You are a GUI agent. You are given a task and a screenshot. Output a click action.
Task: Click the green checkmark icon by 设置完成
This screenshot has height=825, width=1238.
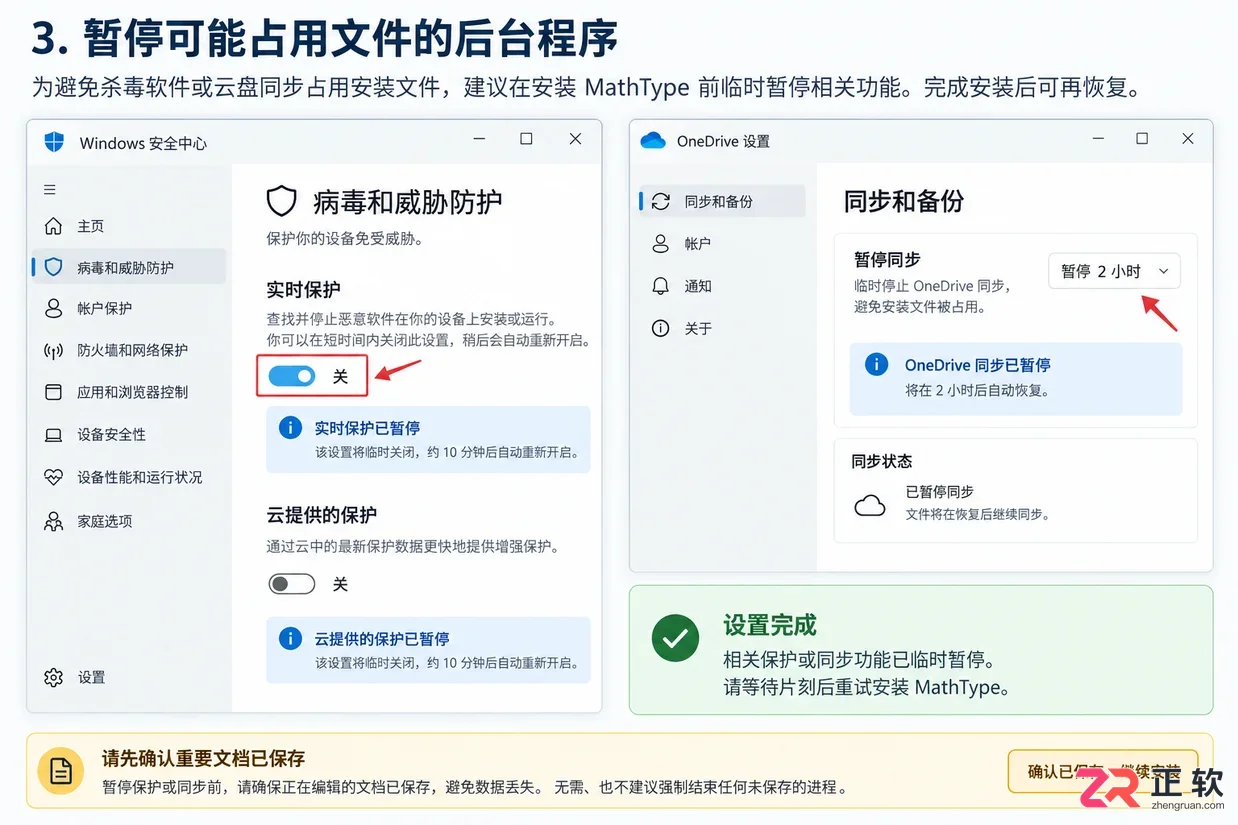pyautogui.click(x=675, y=637)
